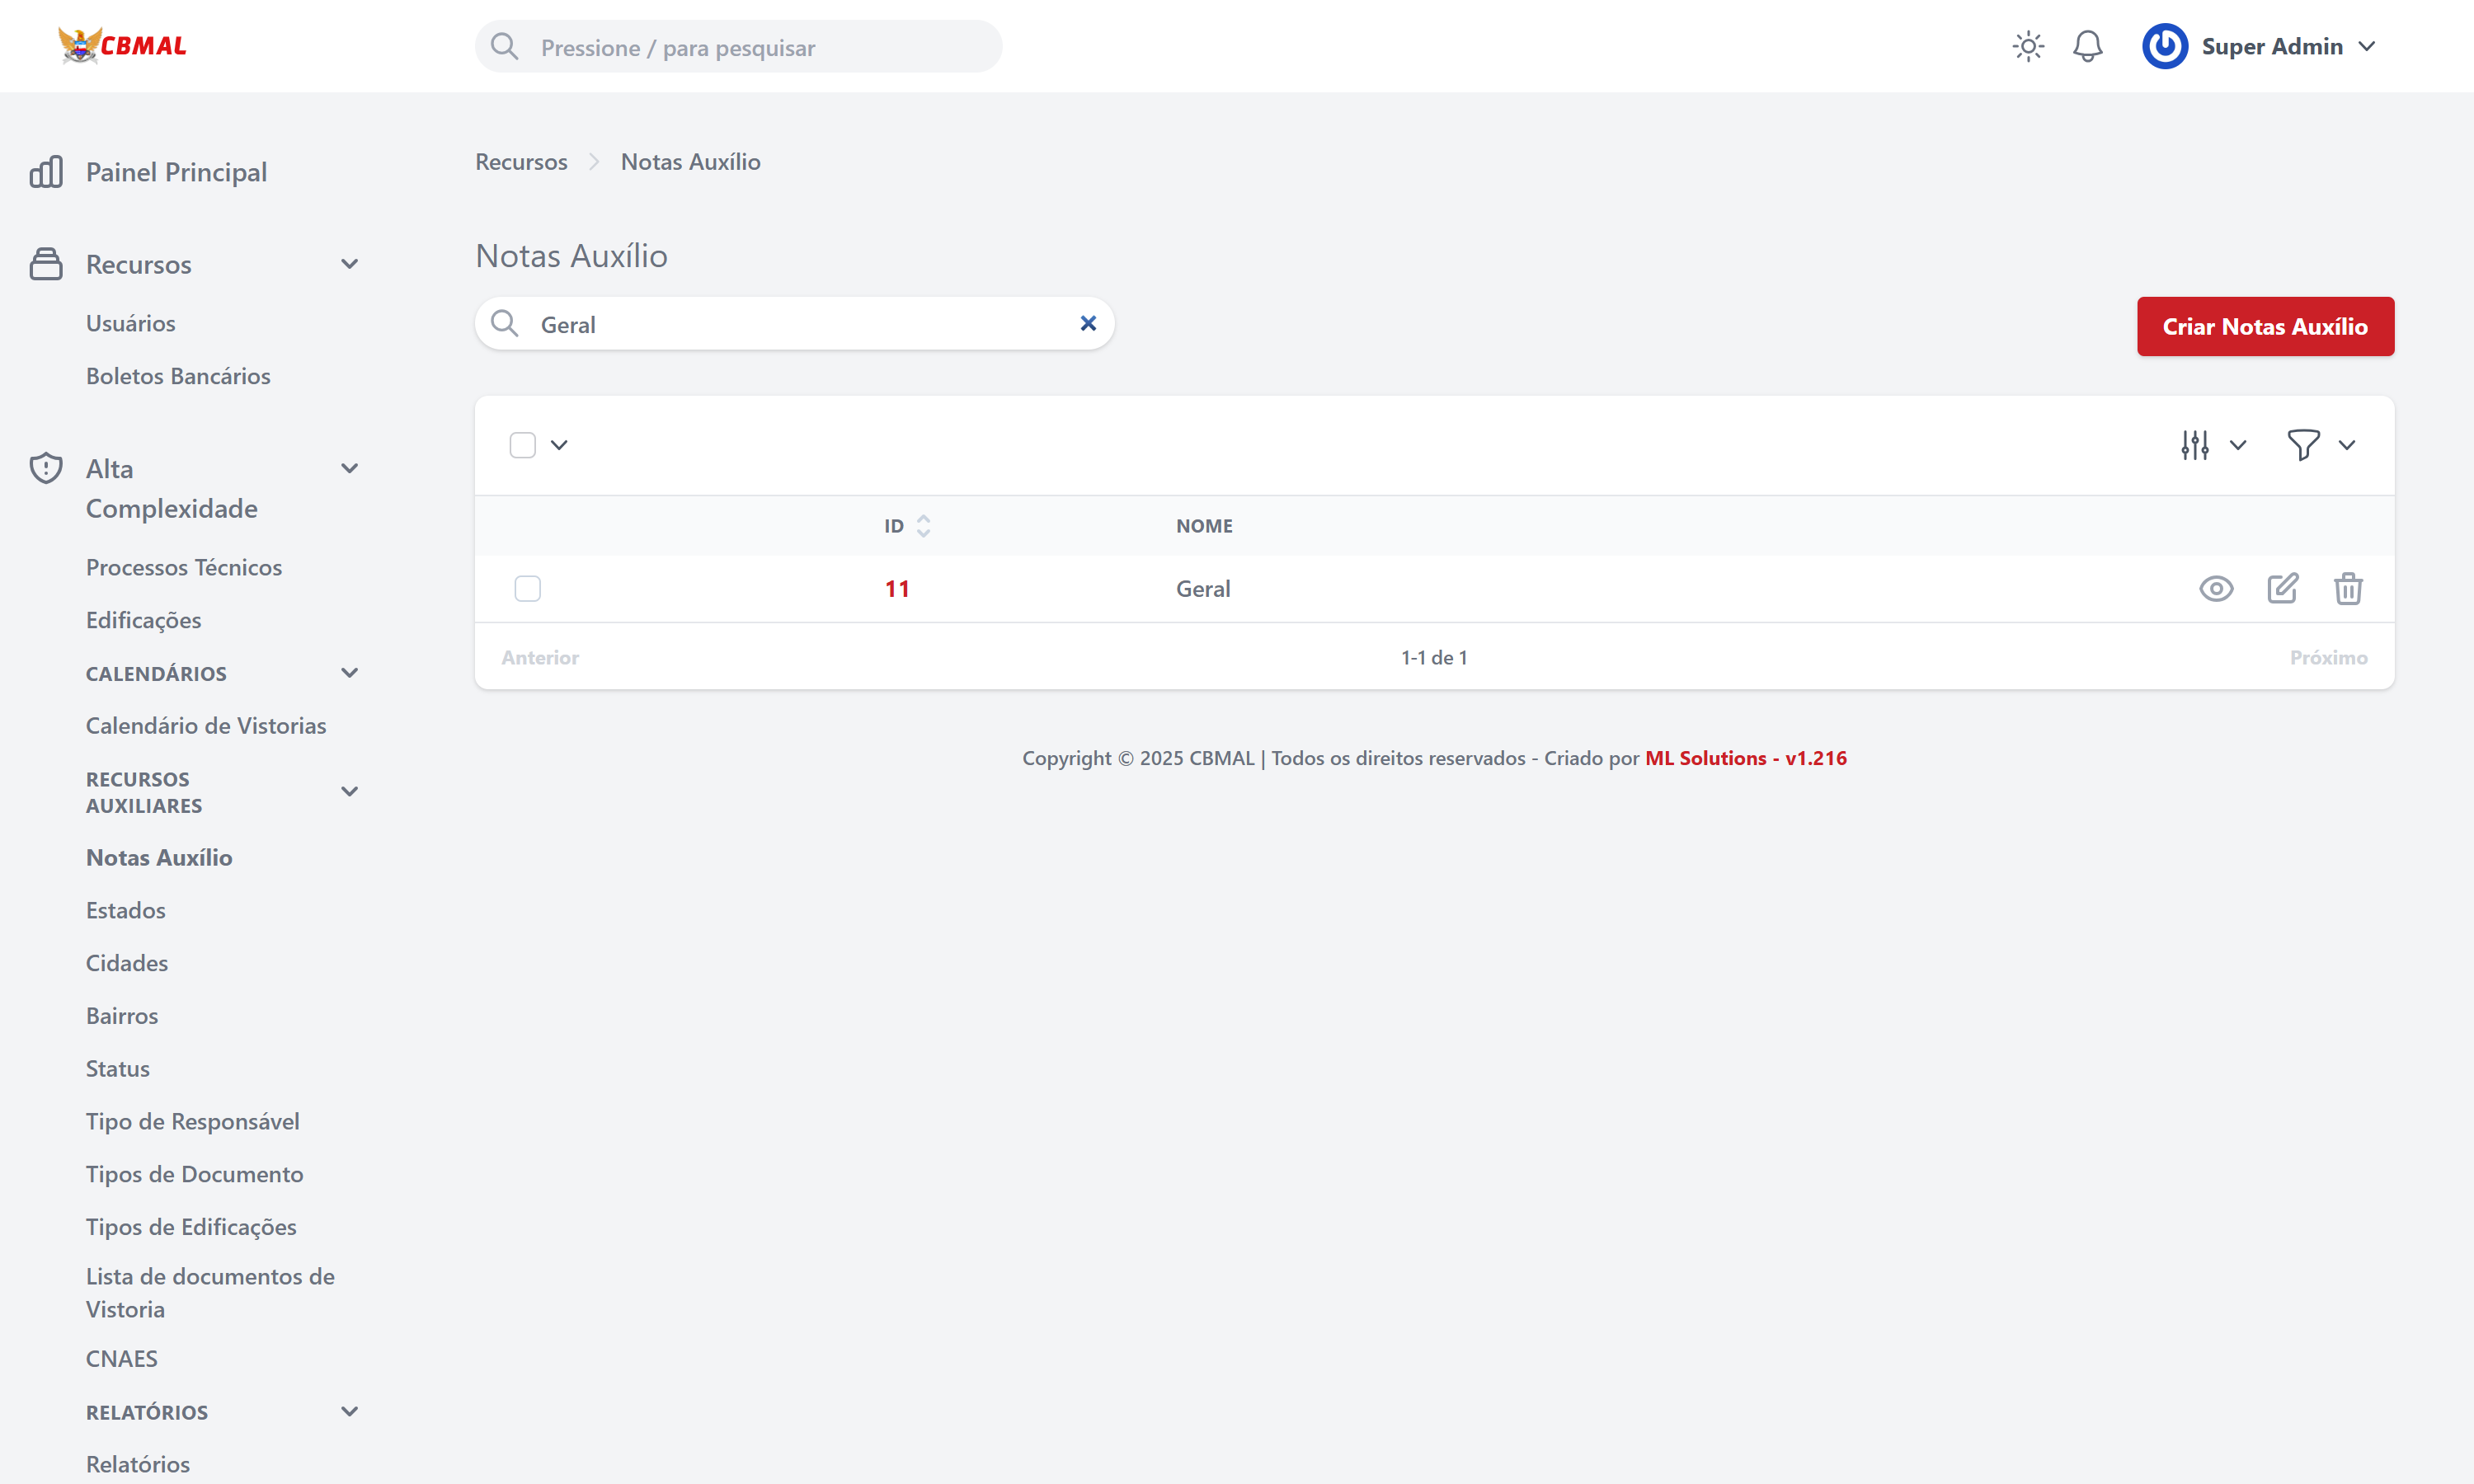This screenshot has height=1484, width=2474.
Task: Select Usuários in the sidebar
Action: click(130, 323)
